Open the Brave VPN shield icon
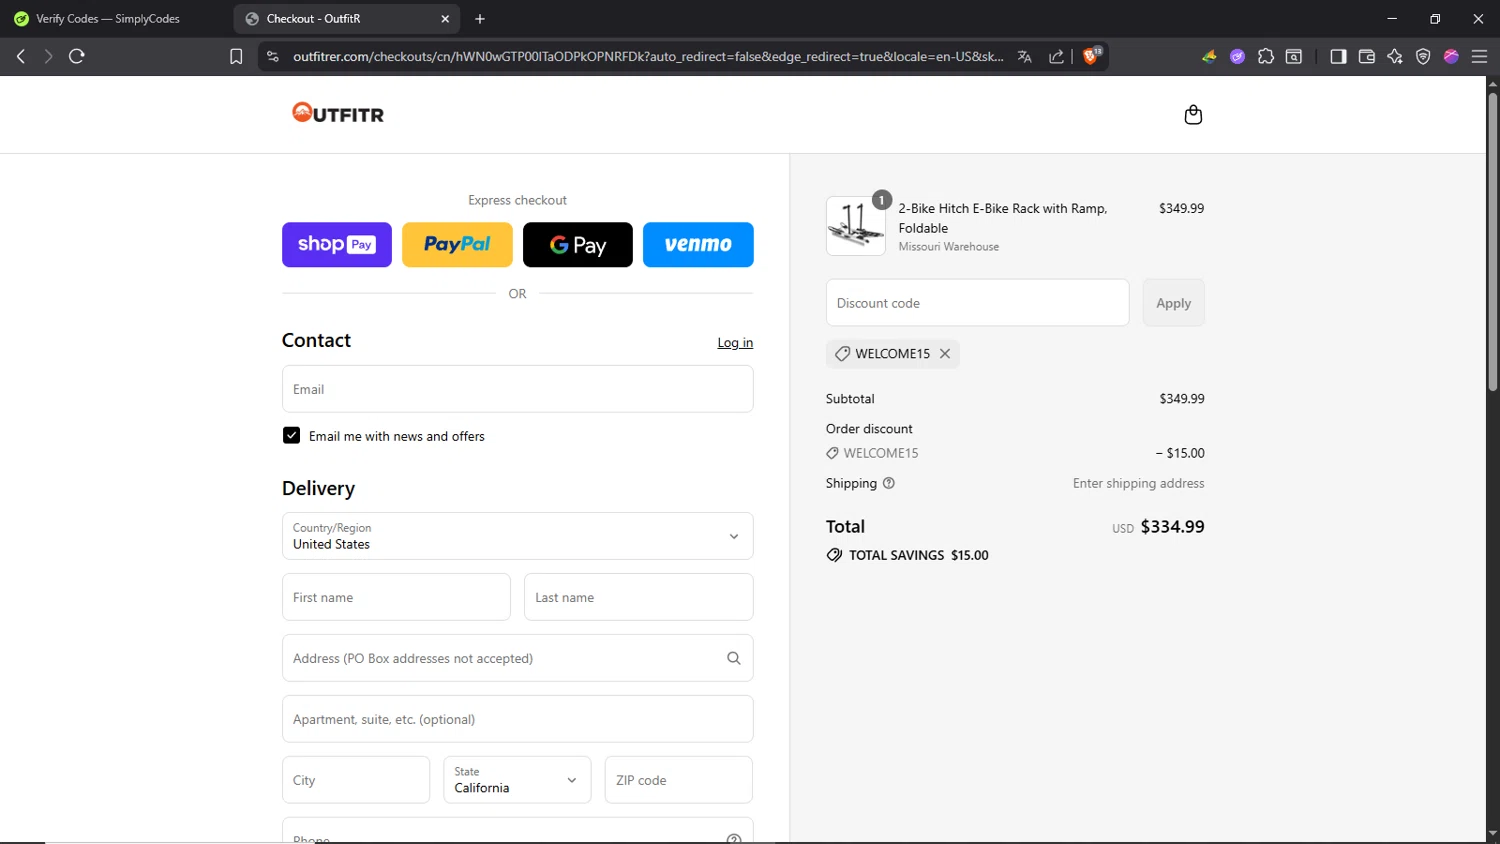Image resolution: width=1500 pixels, height=844 pixels. point(1423,57)
